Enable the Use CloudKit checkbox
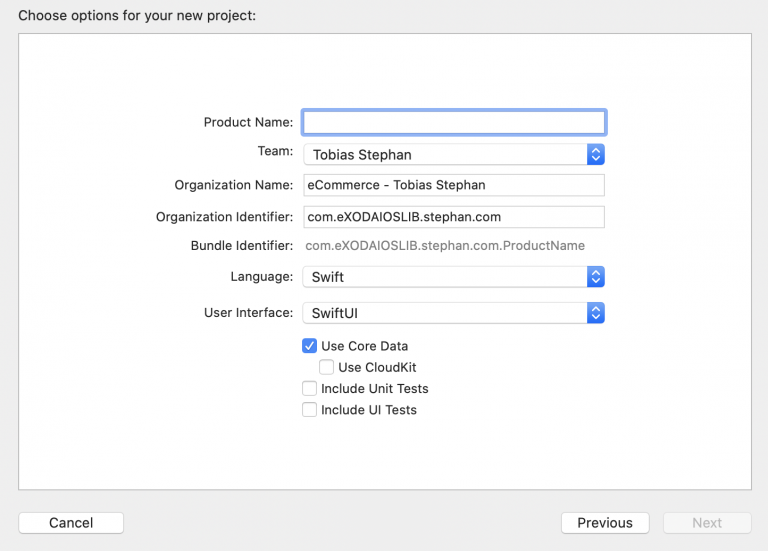Viewport: 768px width, 551px height. pos(327,367)
